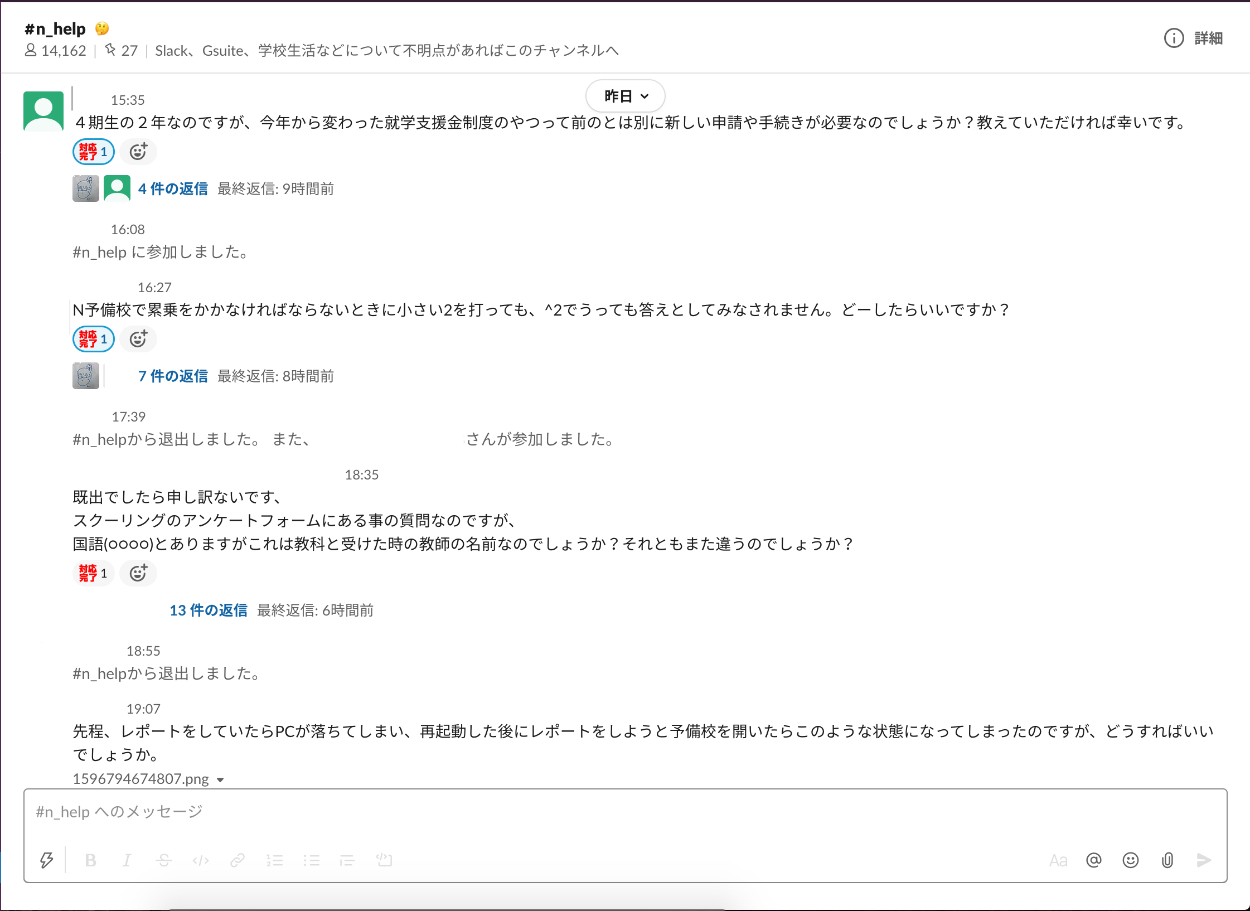This screenshot has width=1250, height=911.
Task: Open green avatar of 15:35 poster
Action: coord(43,111)
